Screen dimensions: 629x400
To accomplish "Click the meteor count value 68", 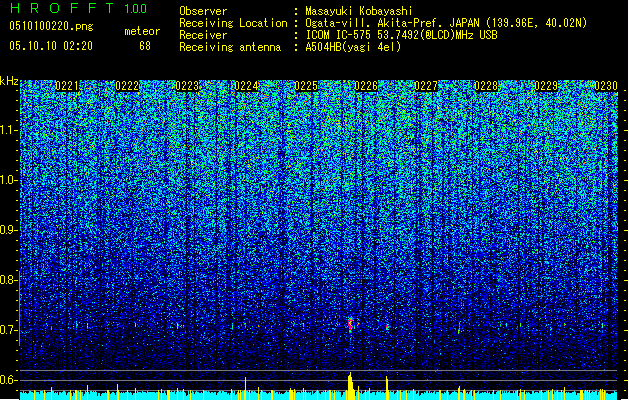I will point(145,46).
